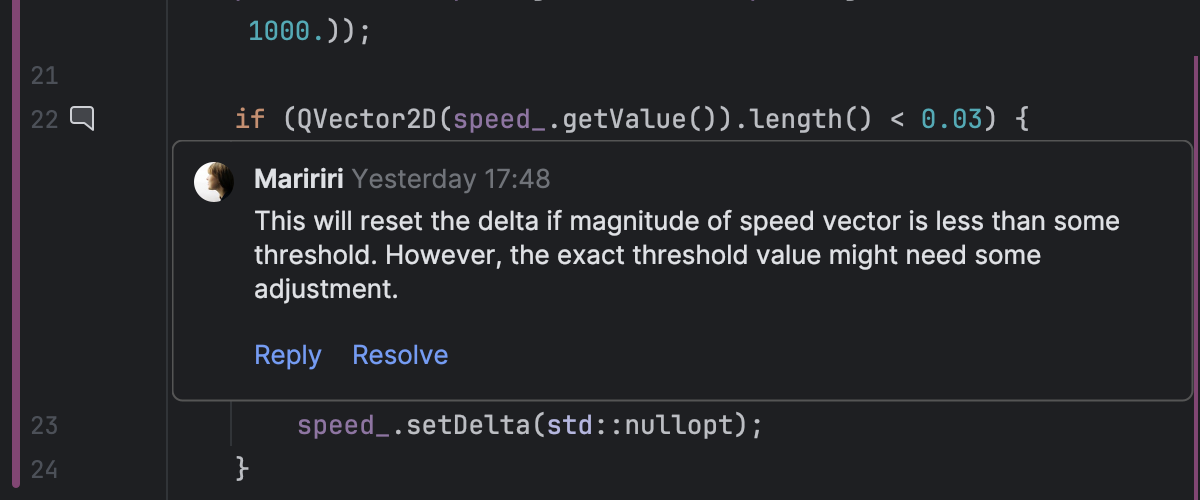Click line number 24 in the gutter
Screen dimensions: 1200x500
pos(45,467)
